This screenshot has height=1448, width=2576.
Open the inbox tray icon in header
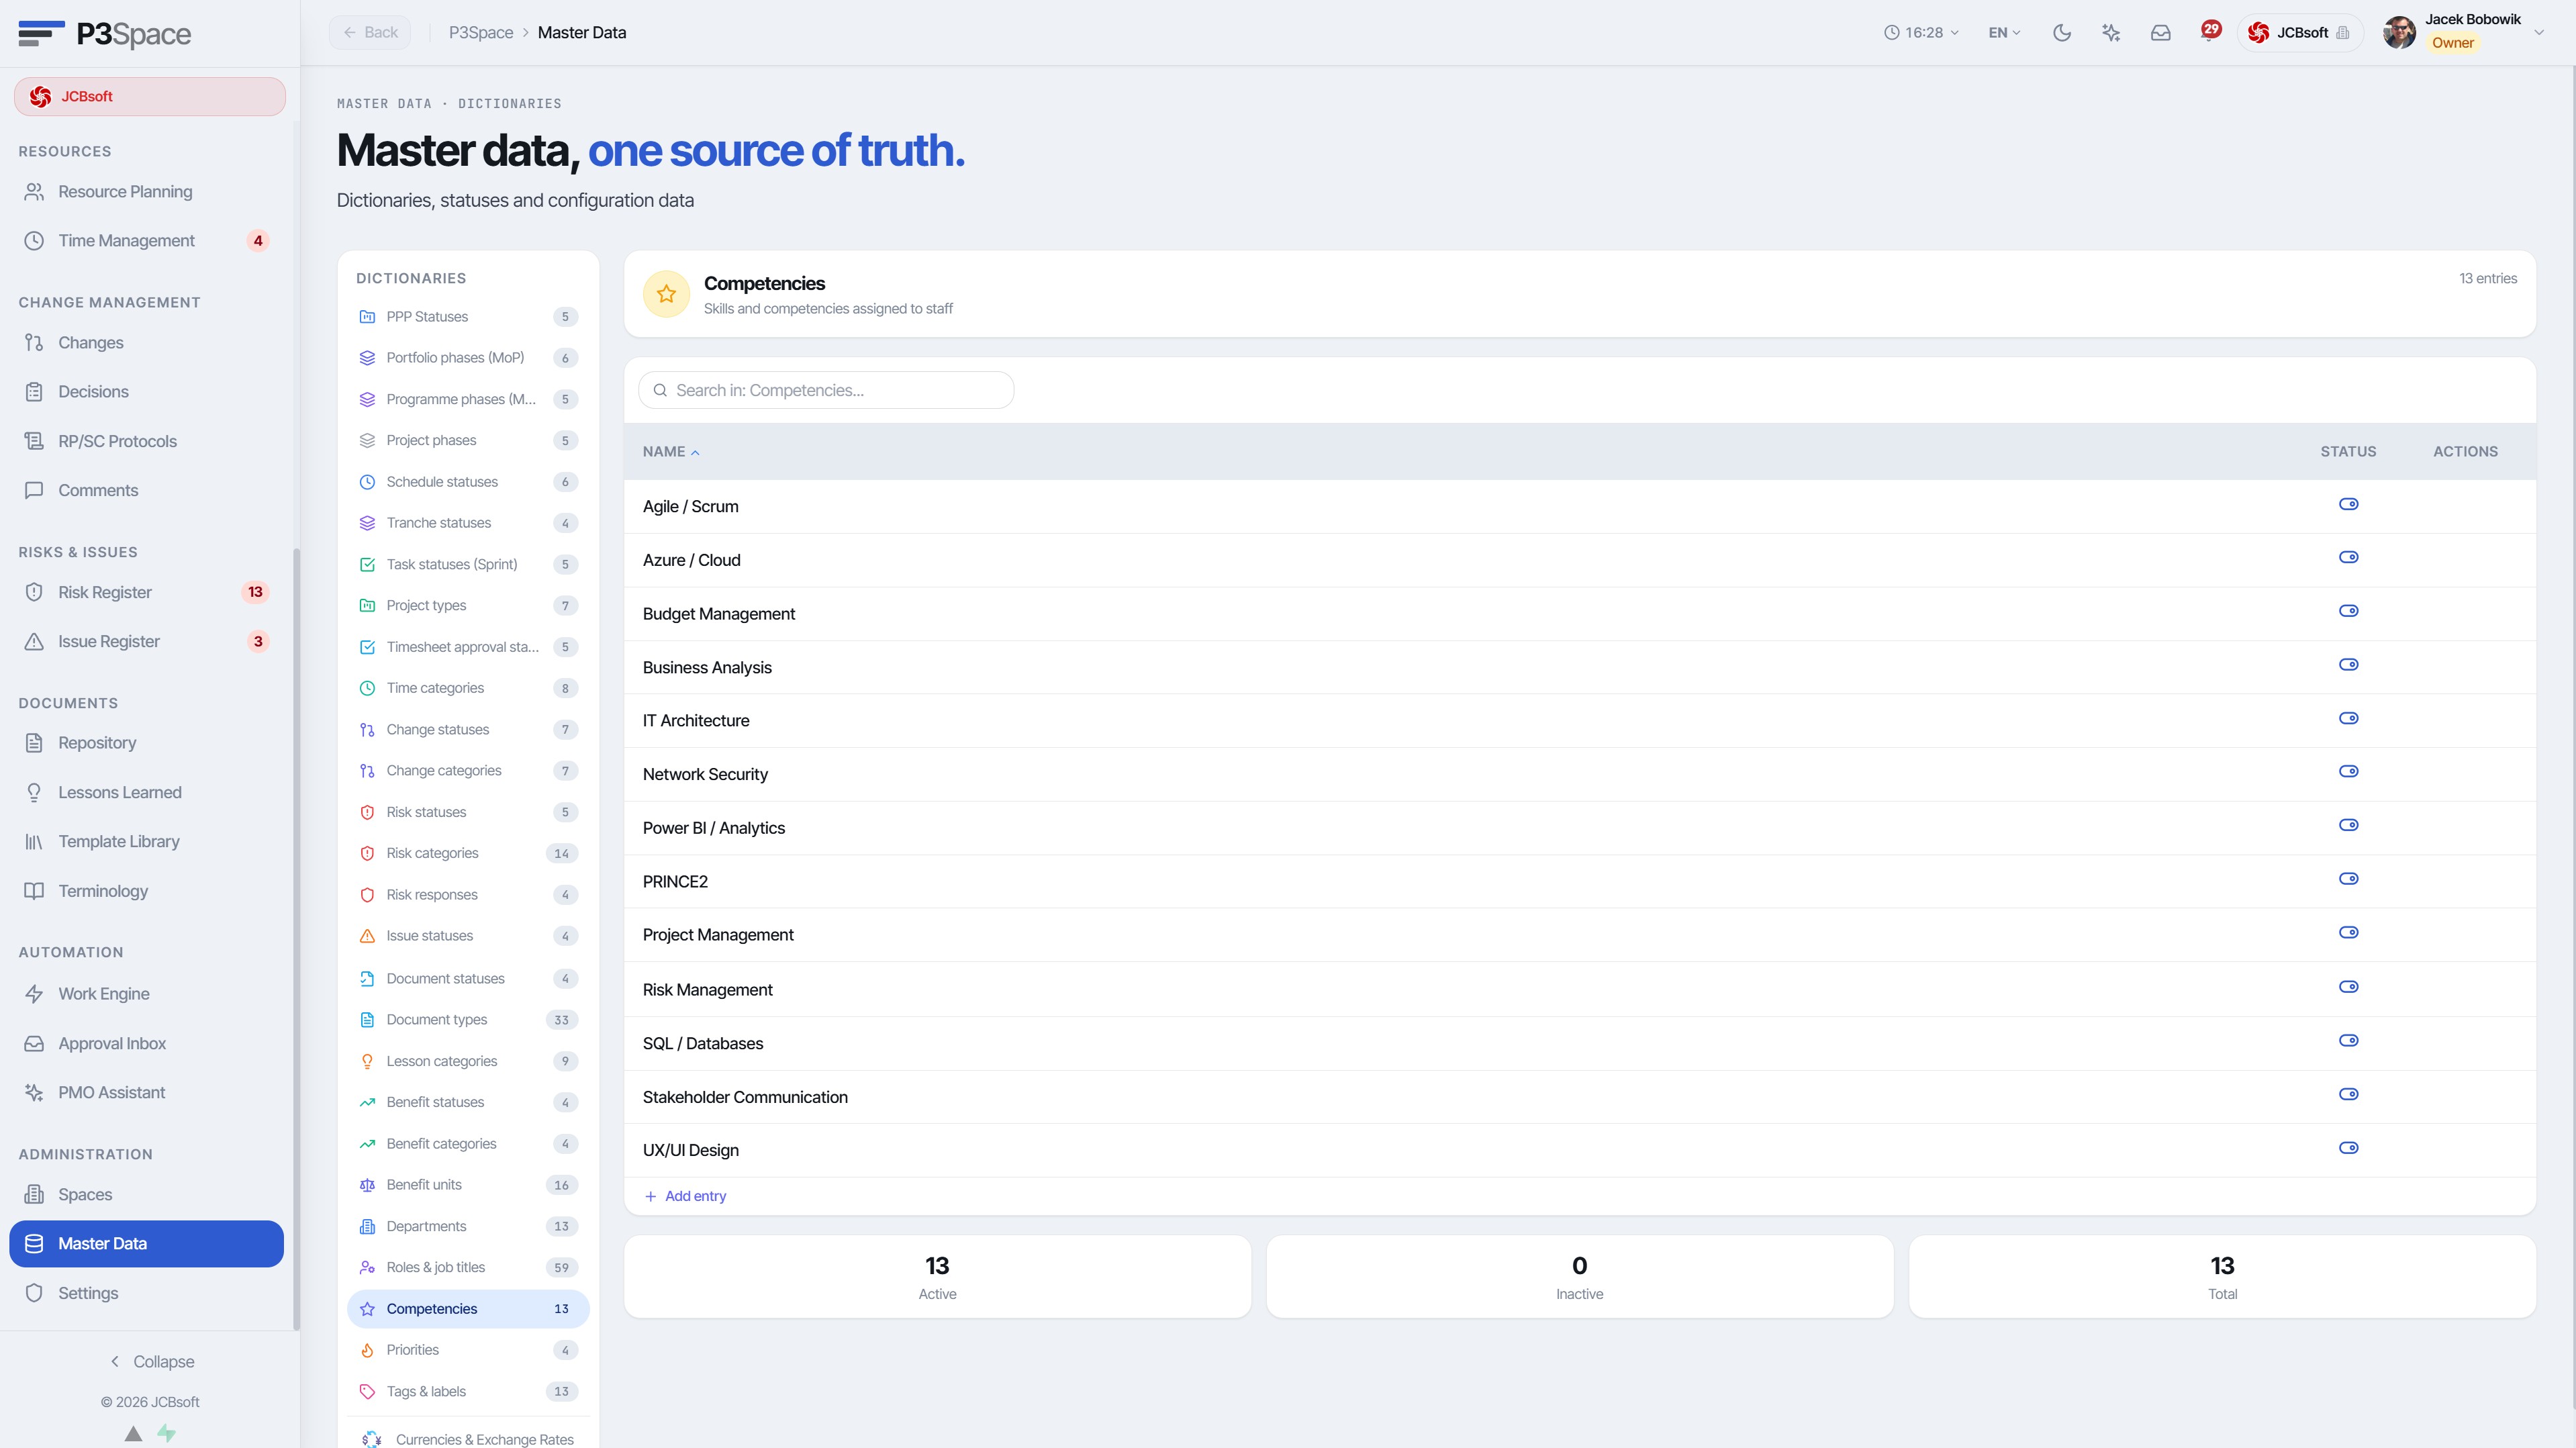[x=2160, y=32]
